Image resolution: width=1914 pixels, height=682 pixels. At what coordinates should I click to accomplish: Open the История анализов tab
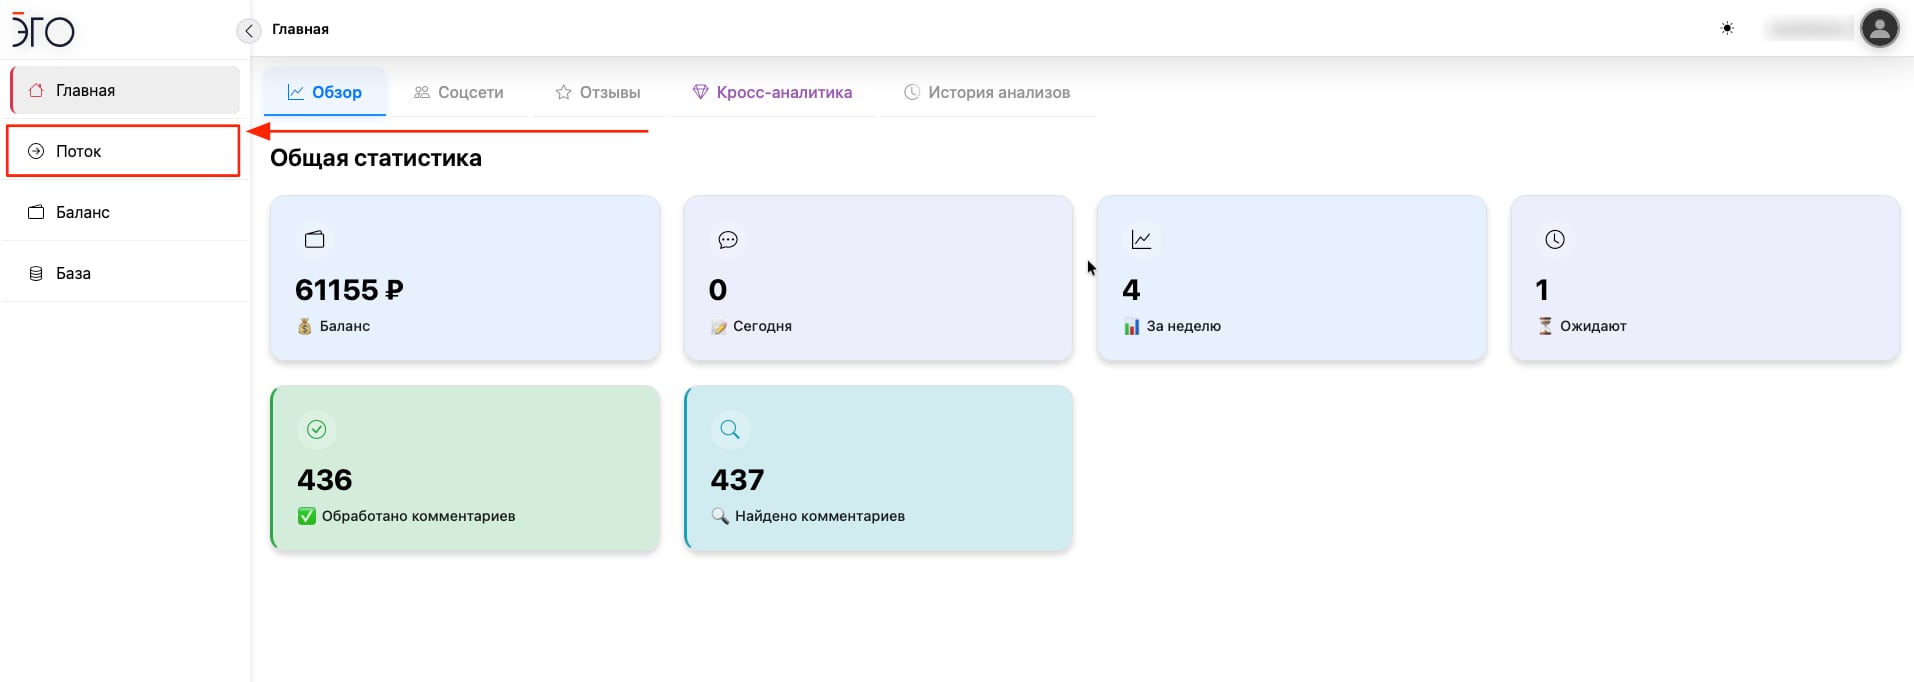987,93
